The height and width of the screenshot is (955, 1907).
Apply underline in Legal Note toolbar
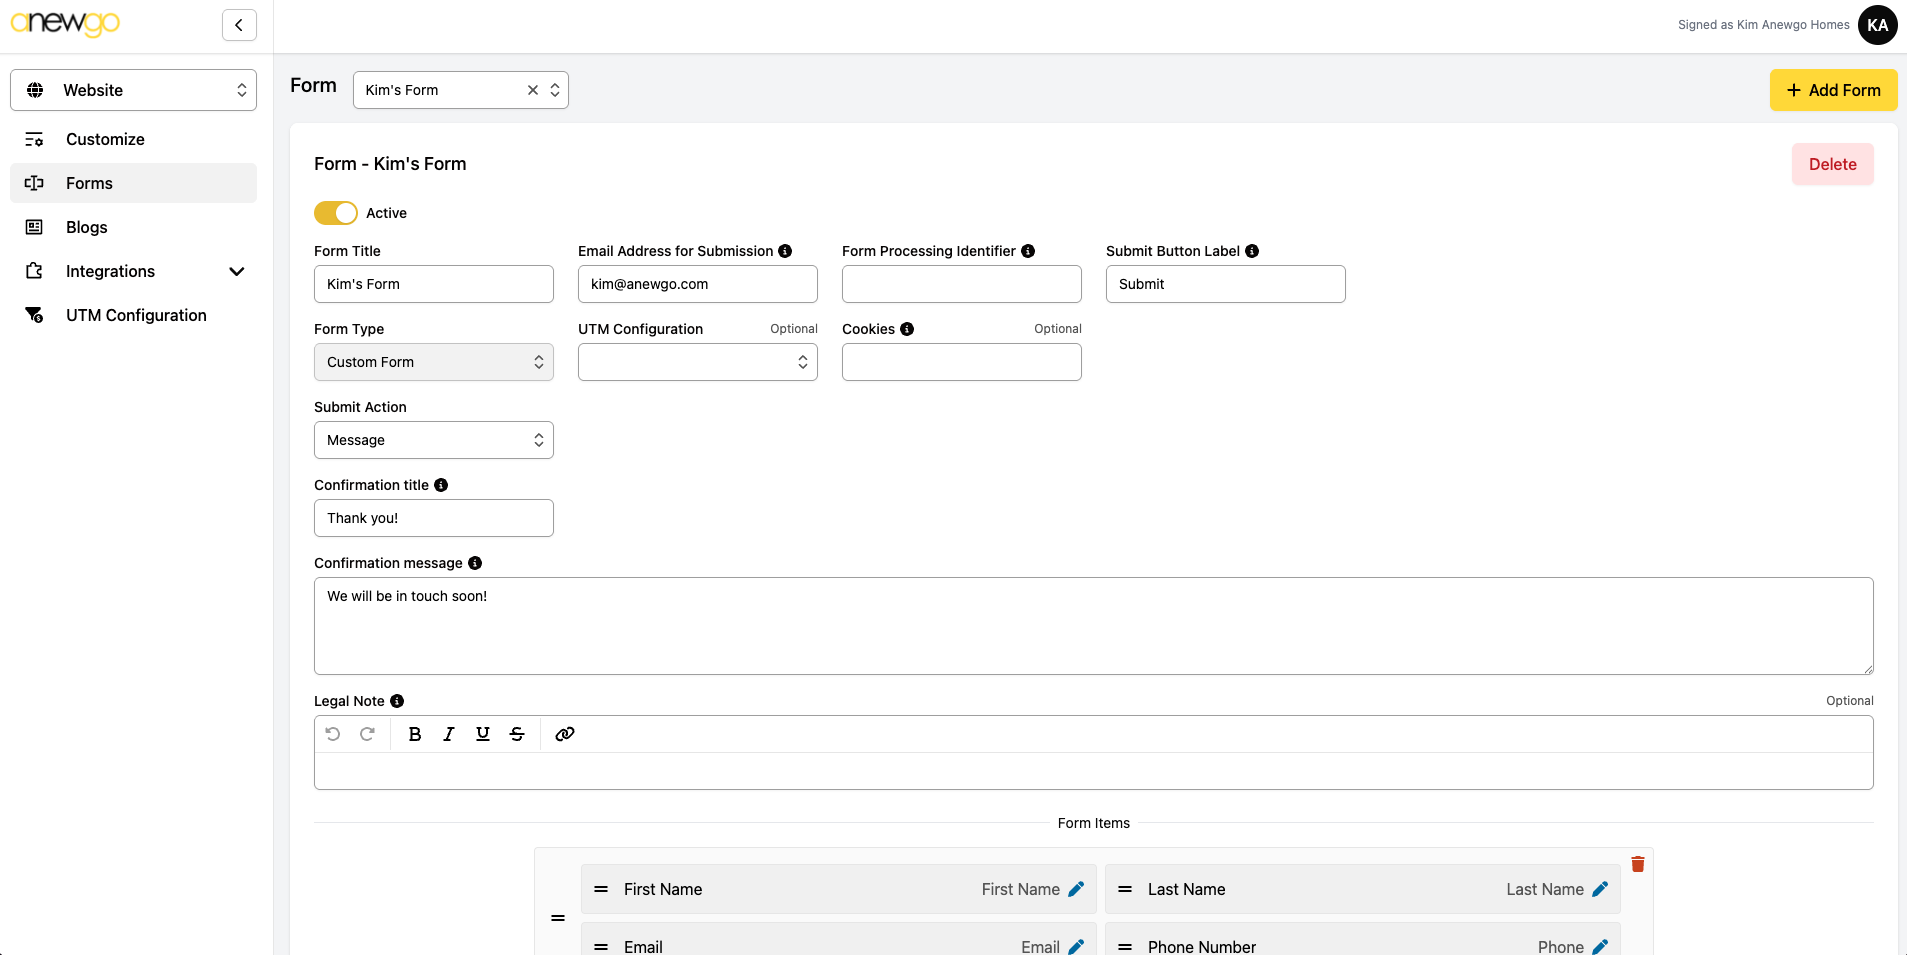pyautogui.click(x=483, y=734)
